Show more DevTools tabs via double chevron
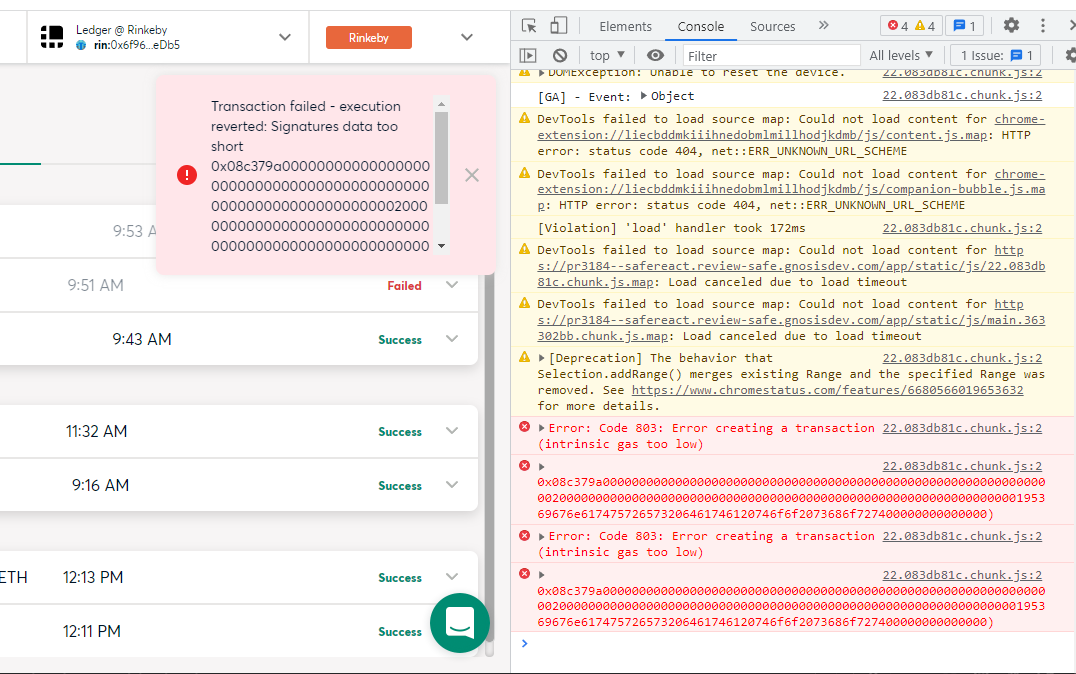Viewport: 1076px width, 674px height. pyautogui.click(x=823, y=25)
